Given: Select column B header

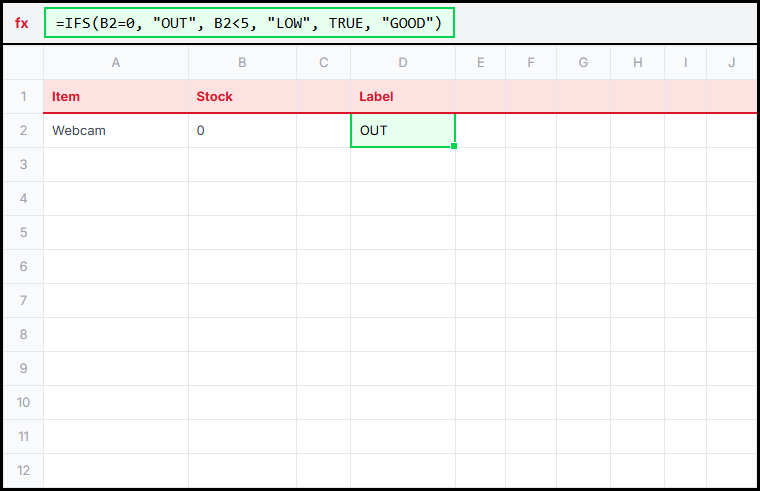Looking at the screenshot, I should [242, 63].
